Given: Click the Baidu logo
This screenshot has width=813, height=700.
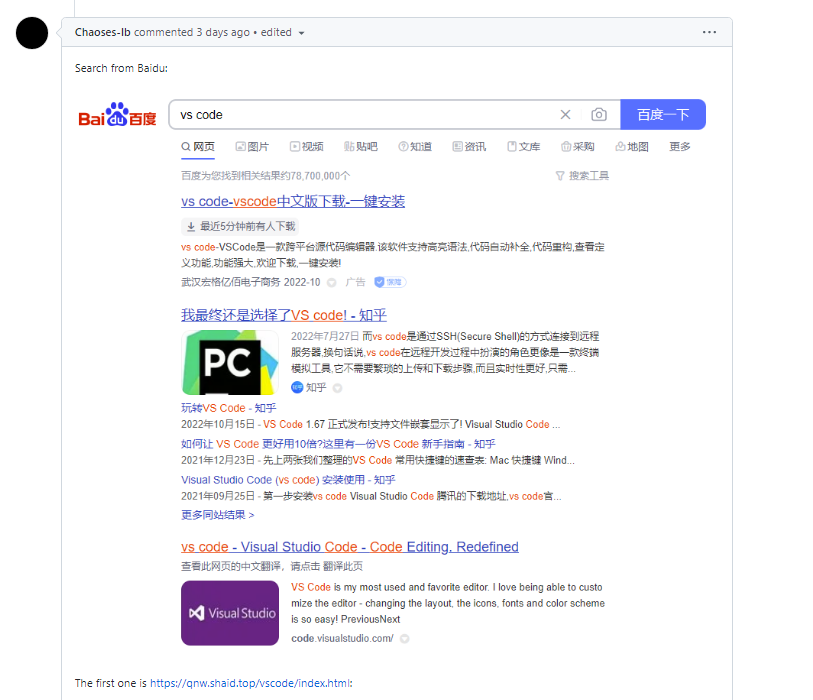Looking at the screenshot, I should click(x=117, y=115).
